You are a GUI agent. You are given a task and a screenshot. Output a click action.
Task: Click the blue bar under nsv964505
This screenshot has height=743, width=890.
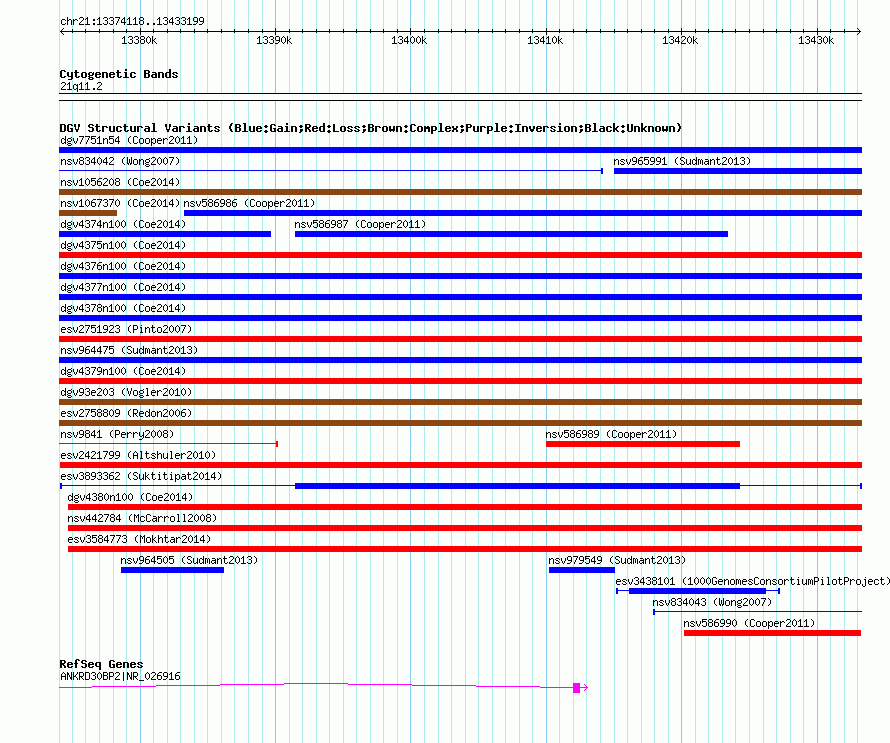pos(172,570)
